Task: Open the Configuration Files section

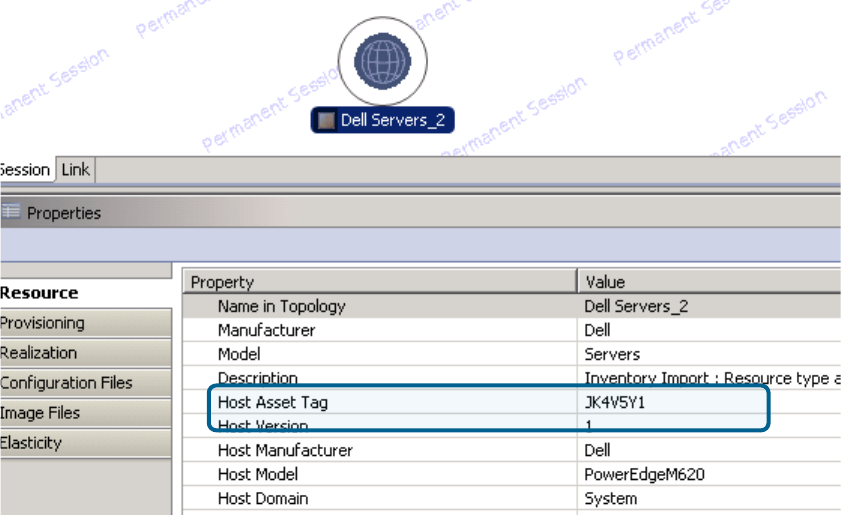Action: coord(86,383)
